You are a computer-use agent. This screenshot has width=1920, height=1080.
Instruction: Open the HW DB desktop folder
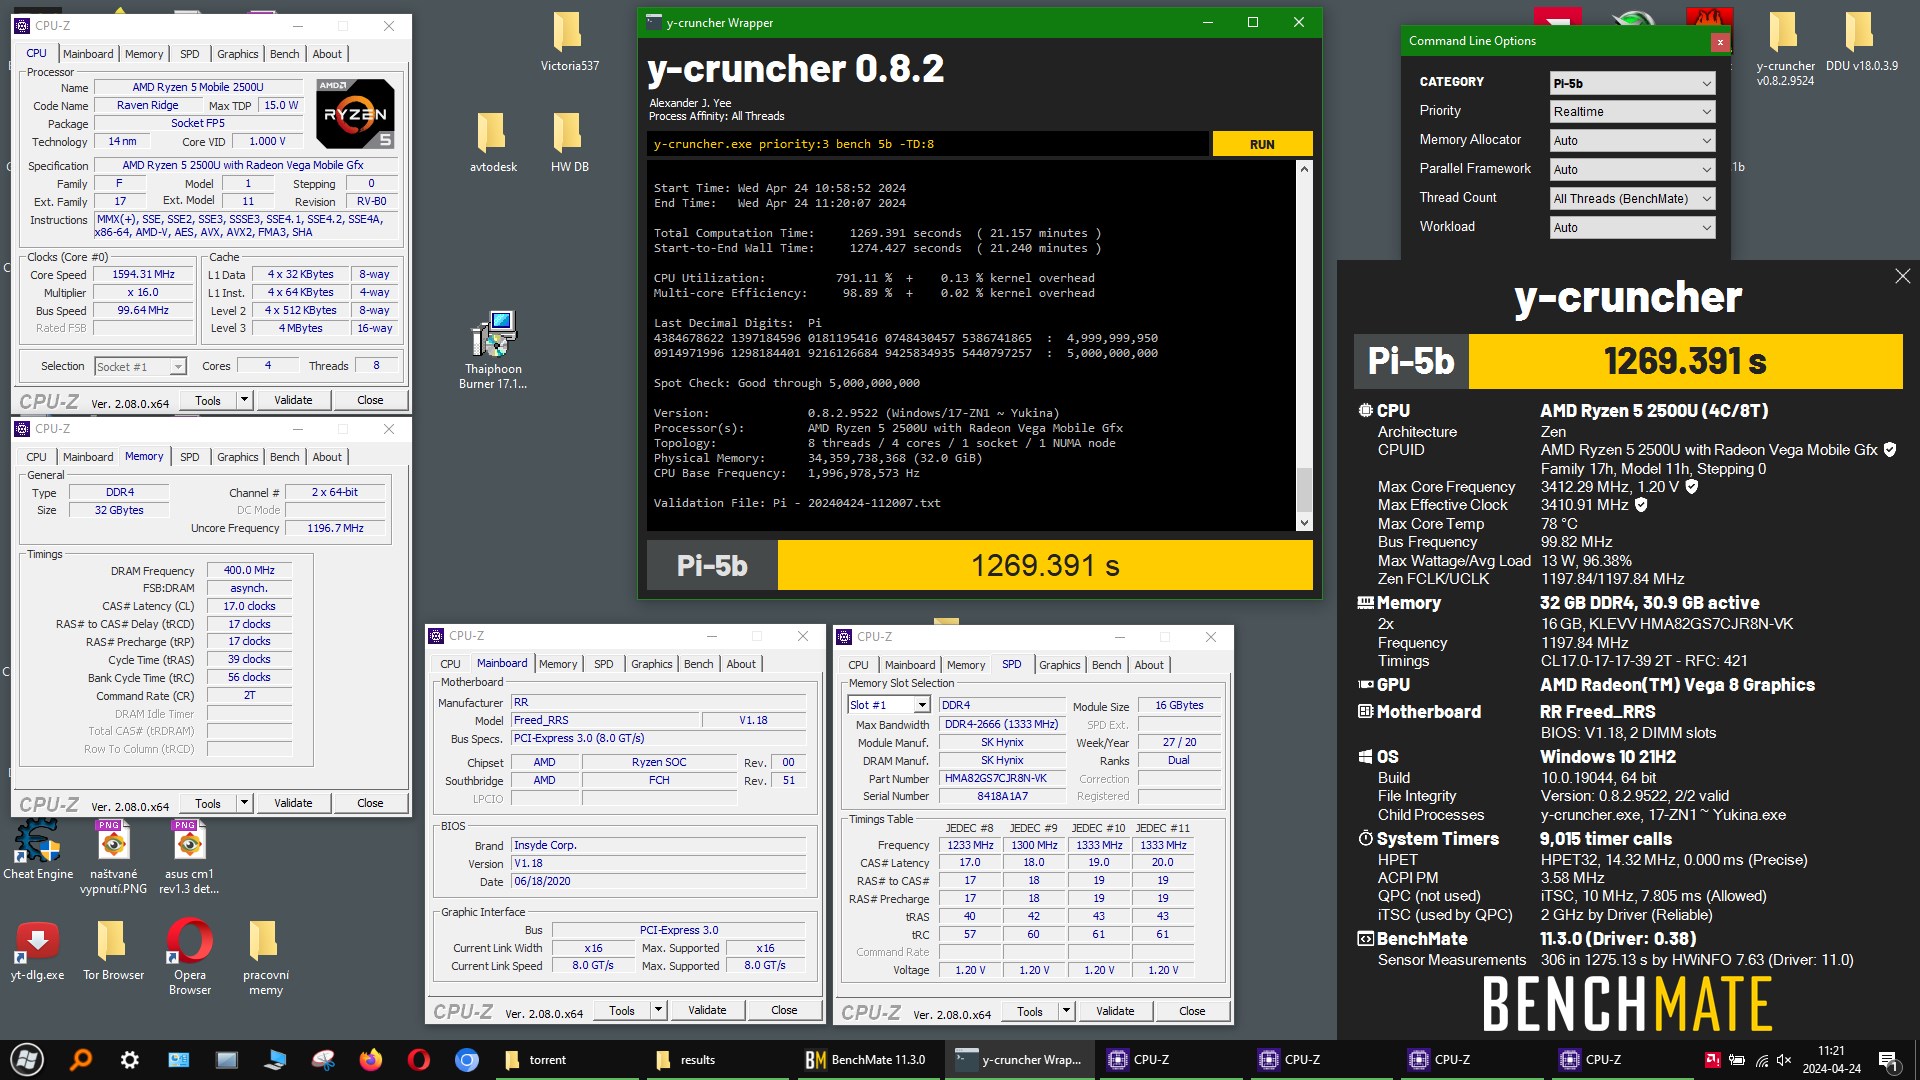click(569, 141)
